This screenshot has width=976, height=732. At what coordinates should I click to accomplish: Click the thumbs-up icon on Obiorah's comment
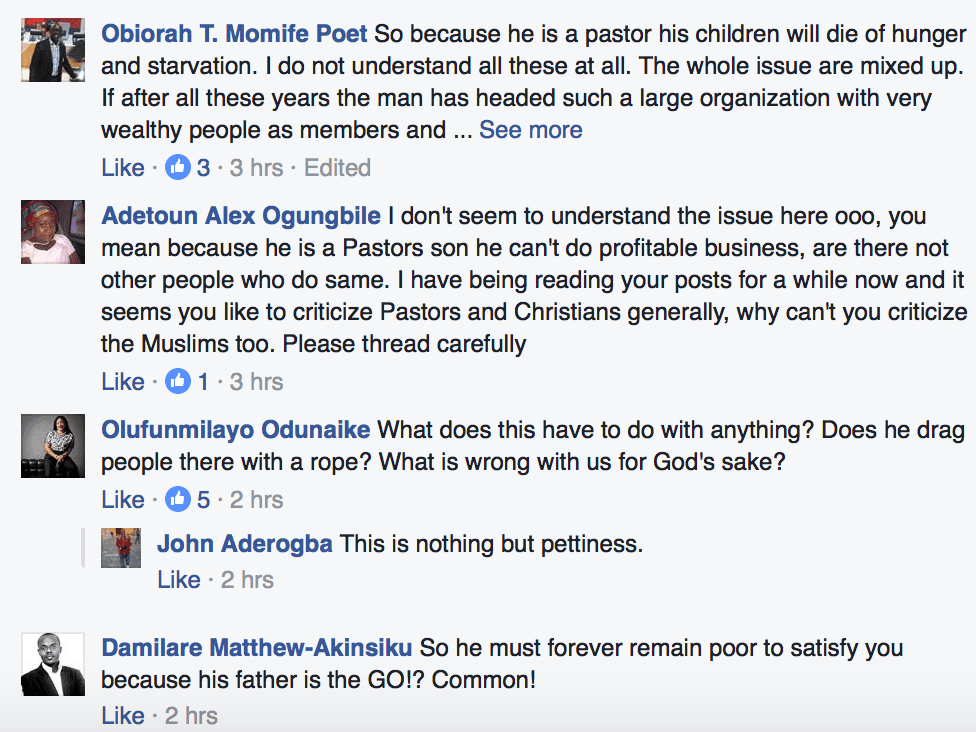[178, 168]
